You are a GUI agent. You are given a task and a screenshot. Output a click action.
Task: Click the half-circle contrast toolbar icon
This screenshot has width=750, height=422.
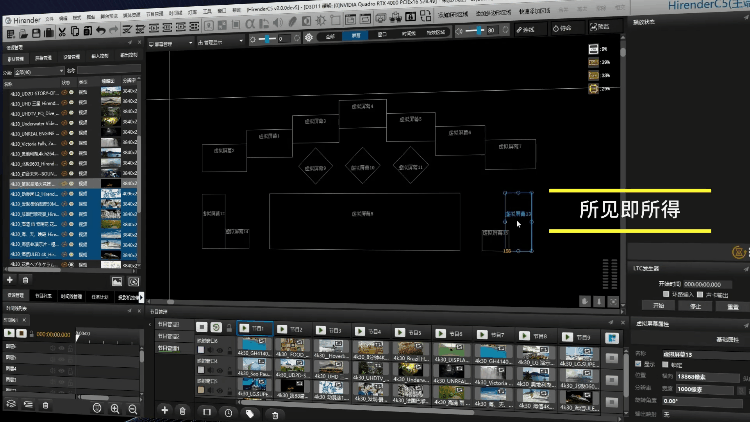(x=306, y=21)
